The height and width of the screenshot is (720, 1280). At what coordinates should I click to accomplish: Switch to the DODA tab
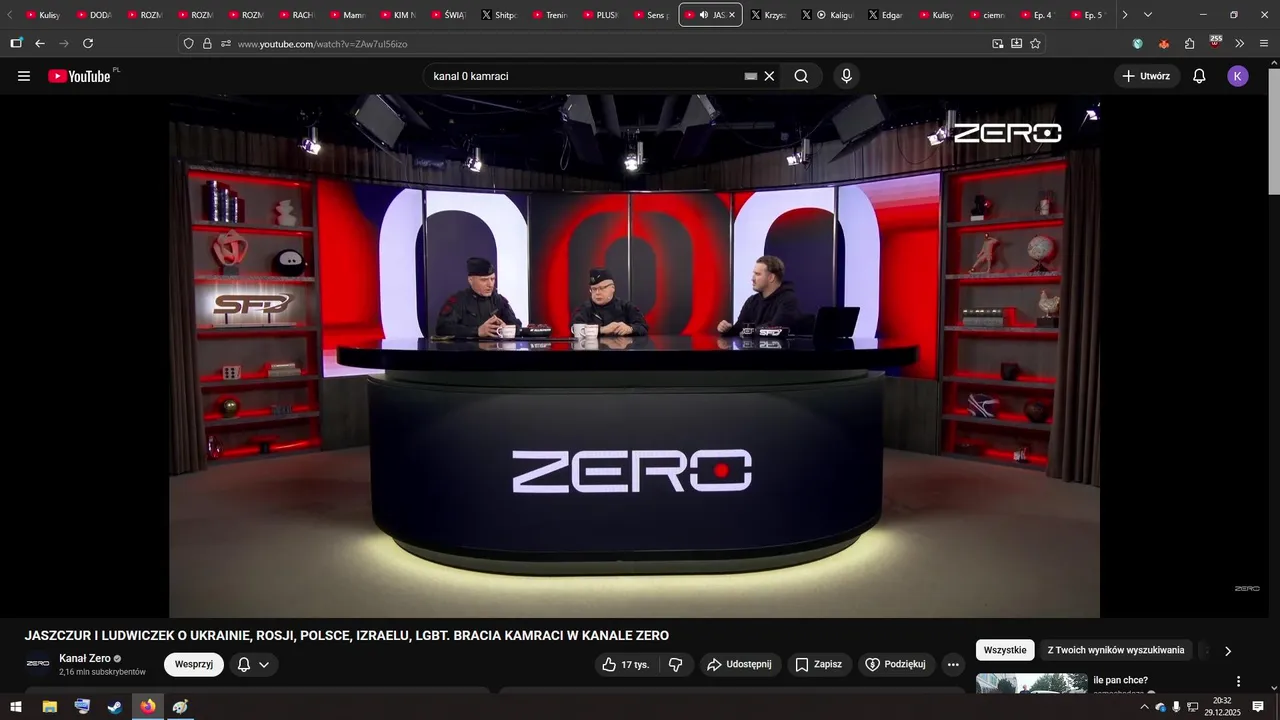tap(94, 15)
